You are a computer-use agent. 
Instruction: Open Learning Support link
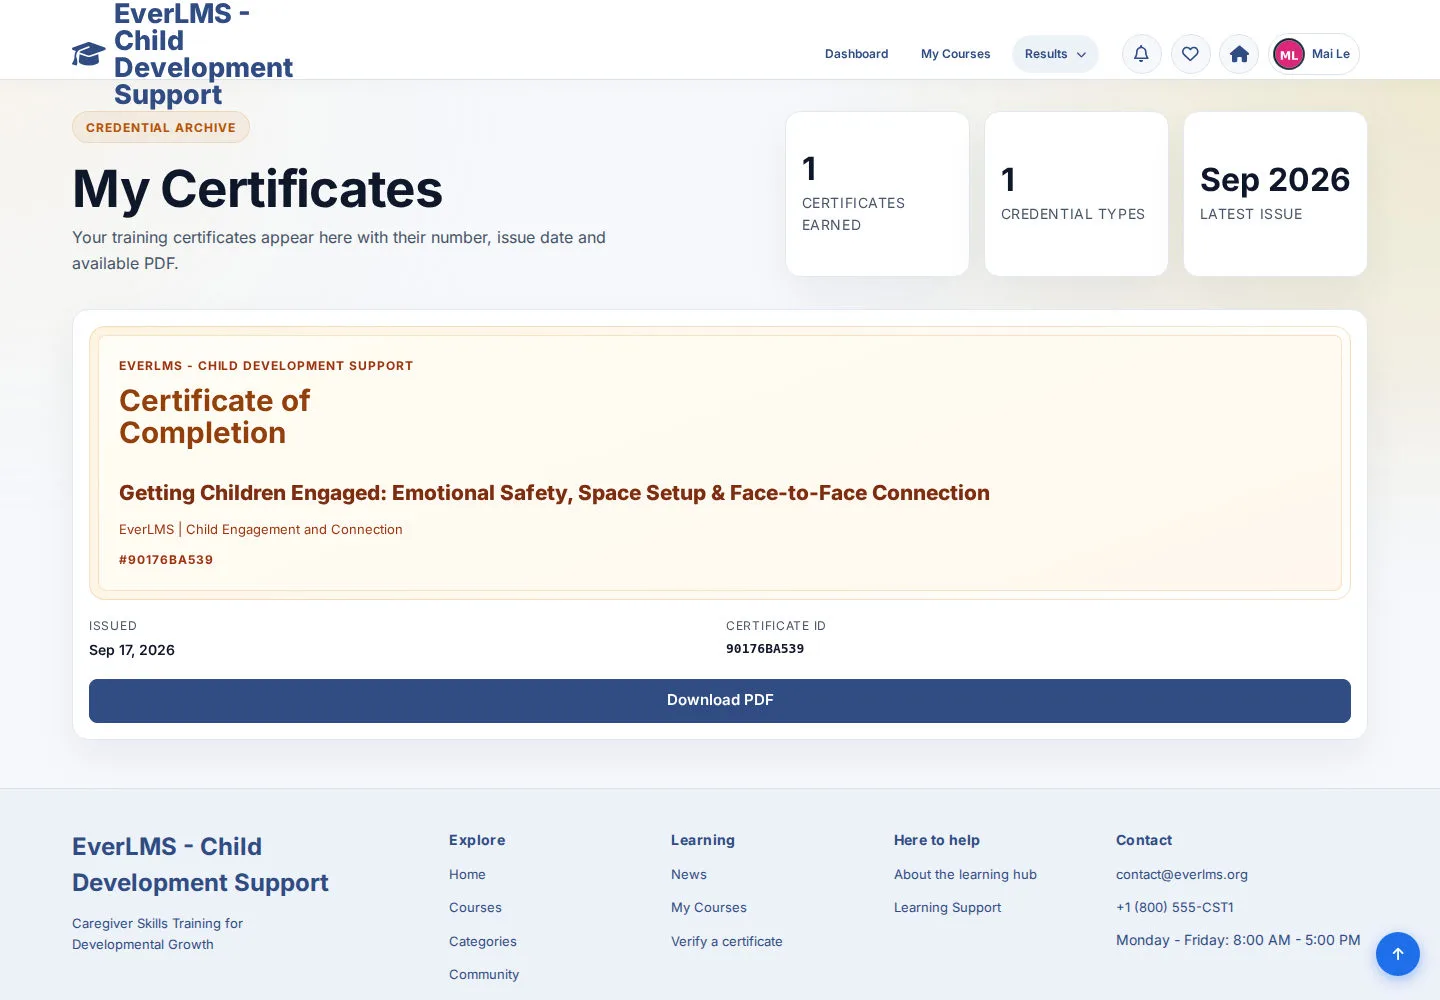947,907
